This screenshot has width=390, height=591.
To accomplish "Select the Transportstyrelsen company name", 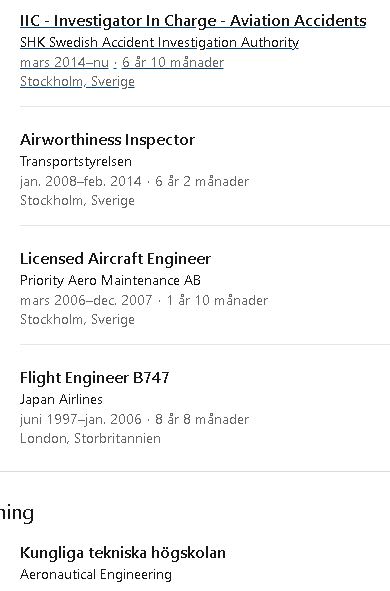I will (76, 162).
